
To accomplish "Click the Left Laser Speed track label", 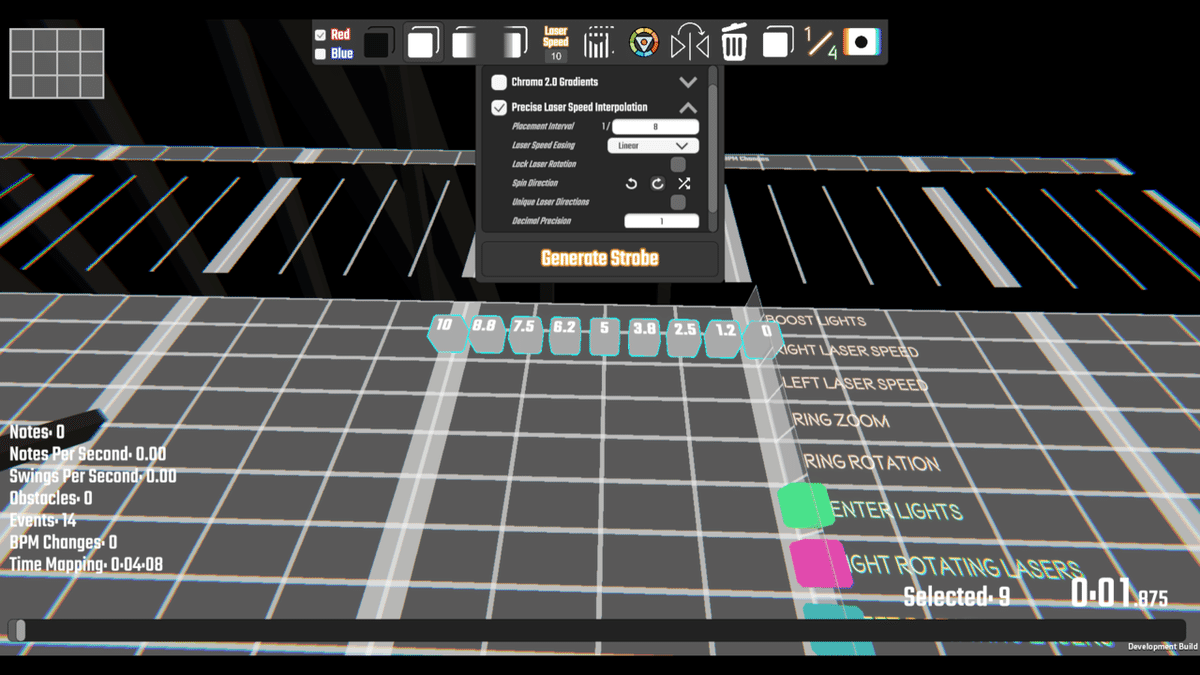I will pos(855,384).
